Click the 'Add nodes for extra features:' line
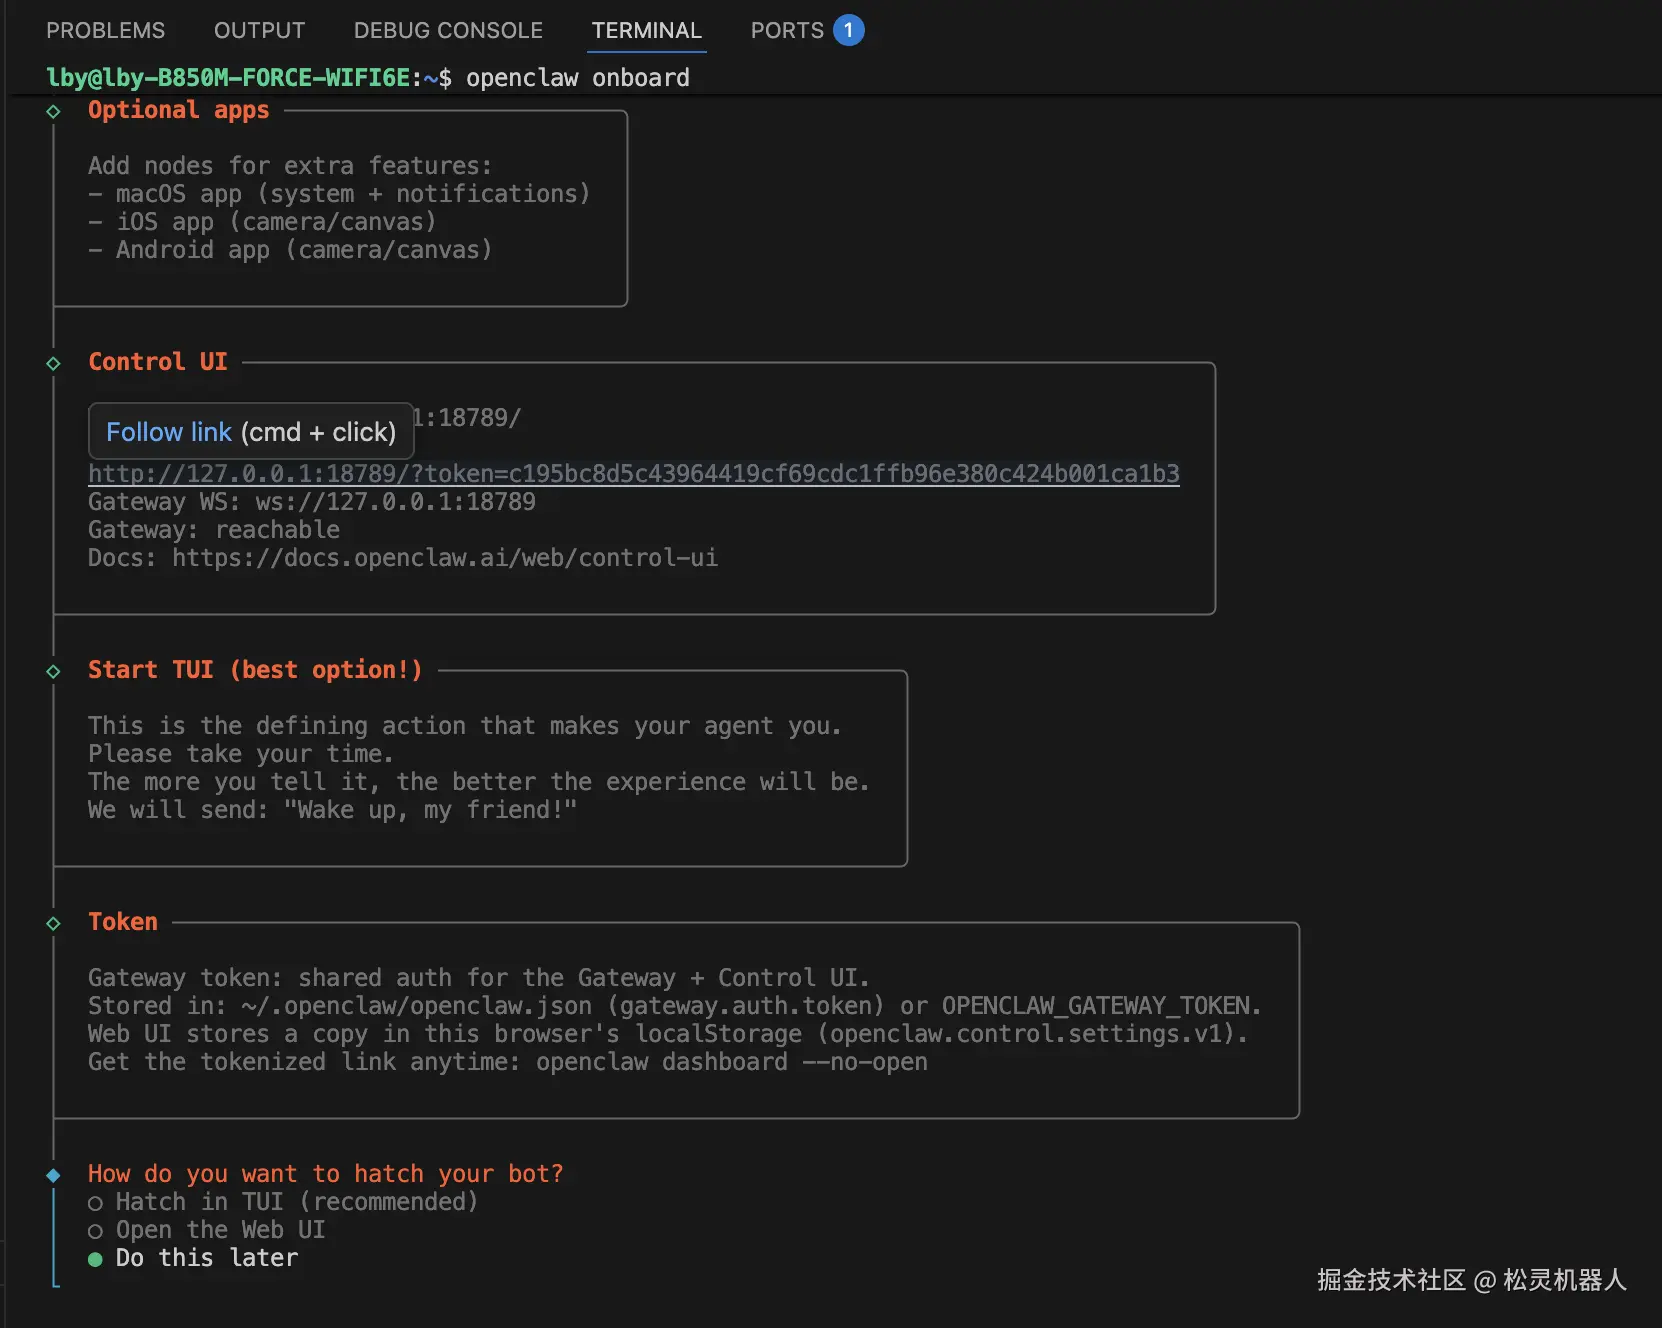The image size is (1662, 1328). (290, 166)
